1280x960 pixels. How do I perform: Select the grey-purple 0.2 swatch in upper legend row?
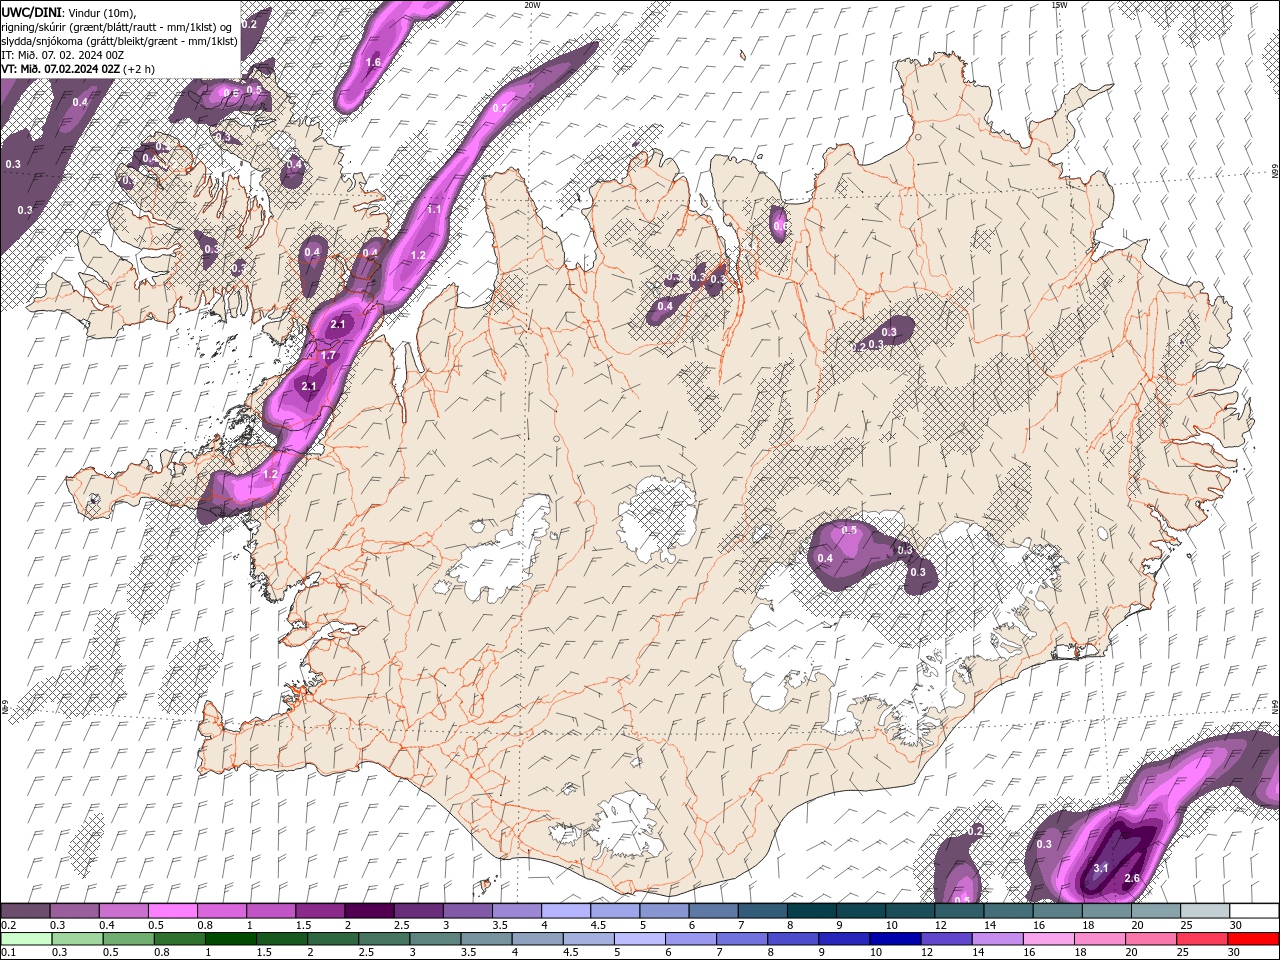click(25, 911)
